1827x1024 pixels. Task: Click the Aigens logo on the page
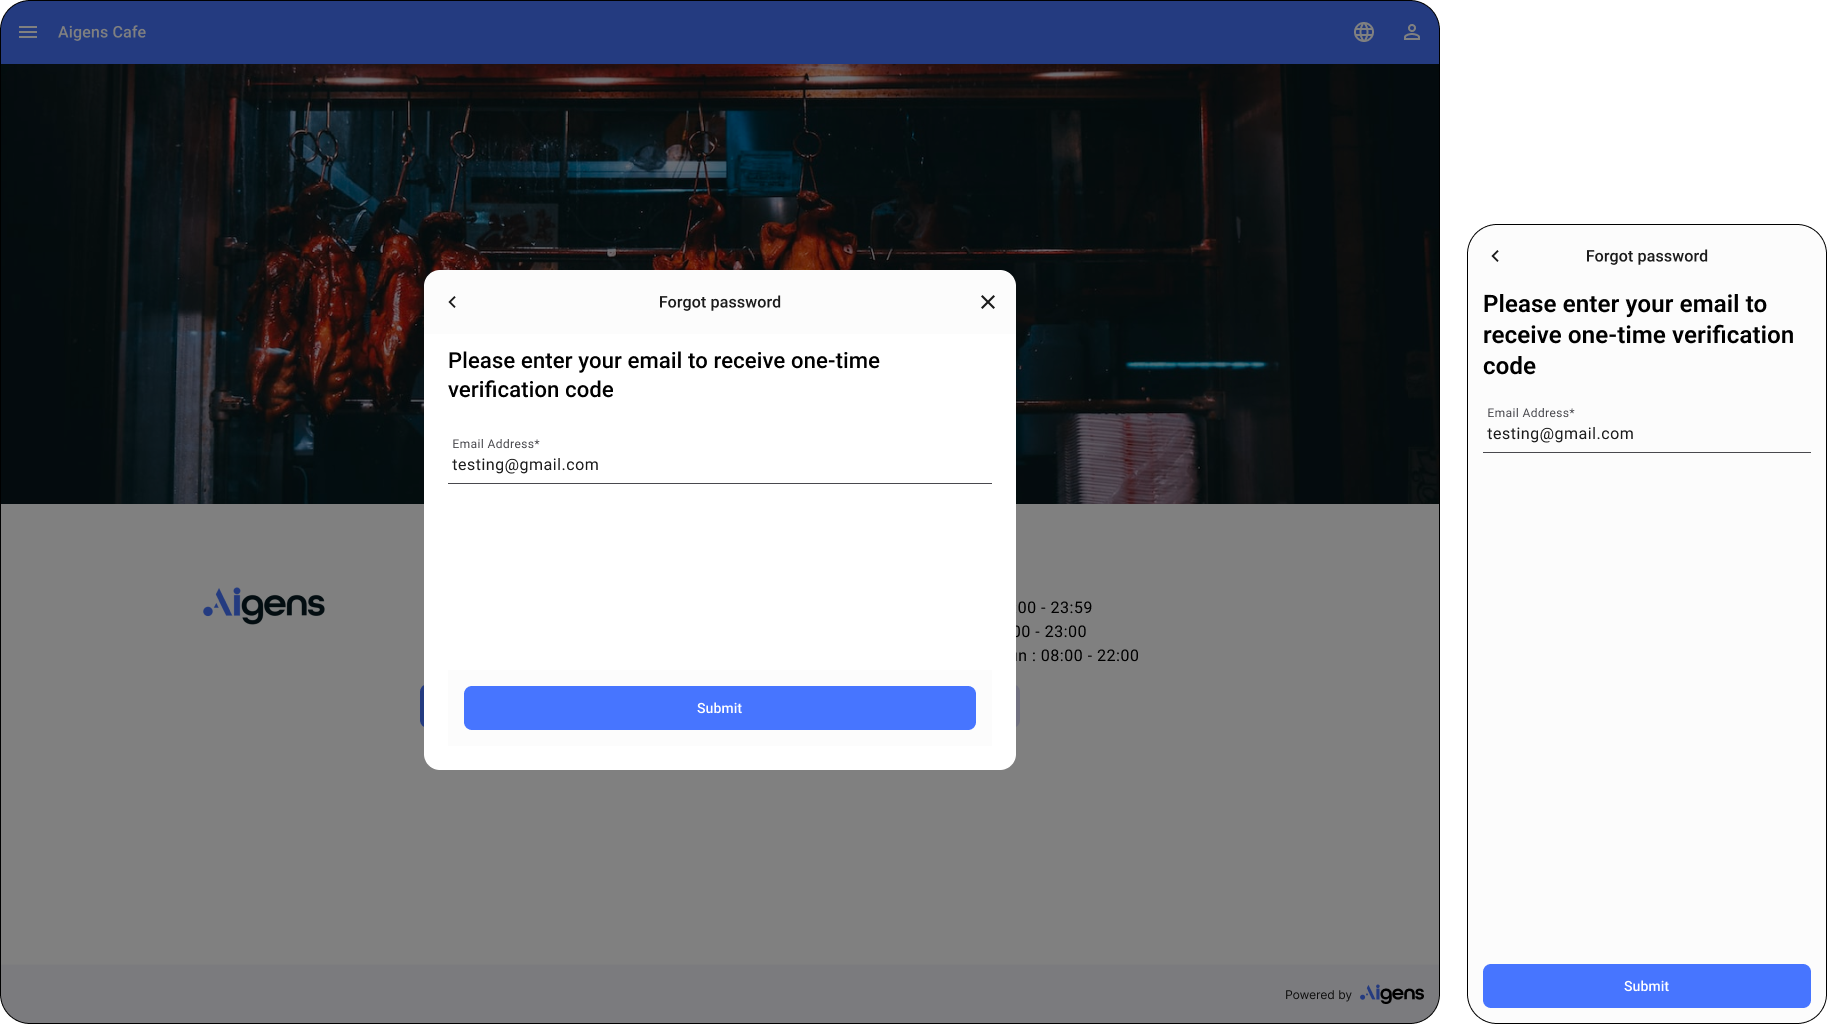tap(263, 605)
